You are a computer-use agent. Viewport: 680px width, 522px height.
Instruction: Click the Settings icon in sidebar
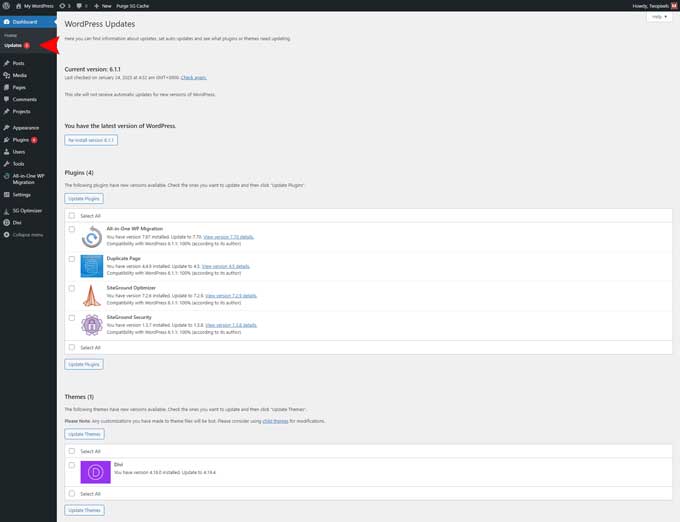(x=7, y=195)
